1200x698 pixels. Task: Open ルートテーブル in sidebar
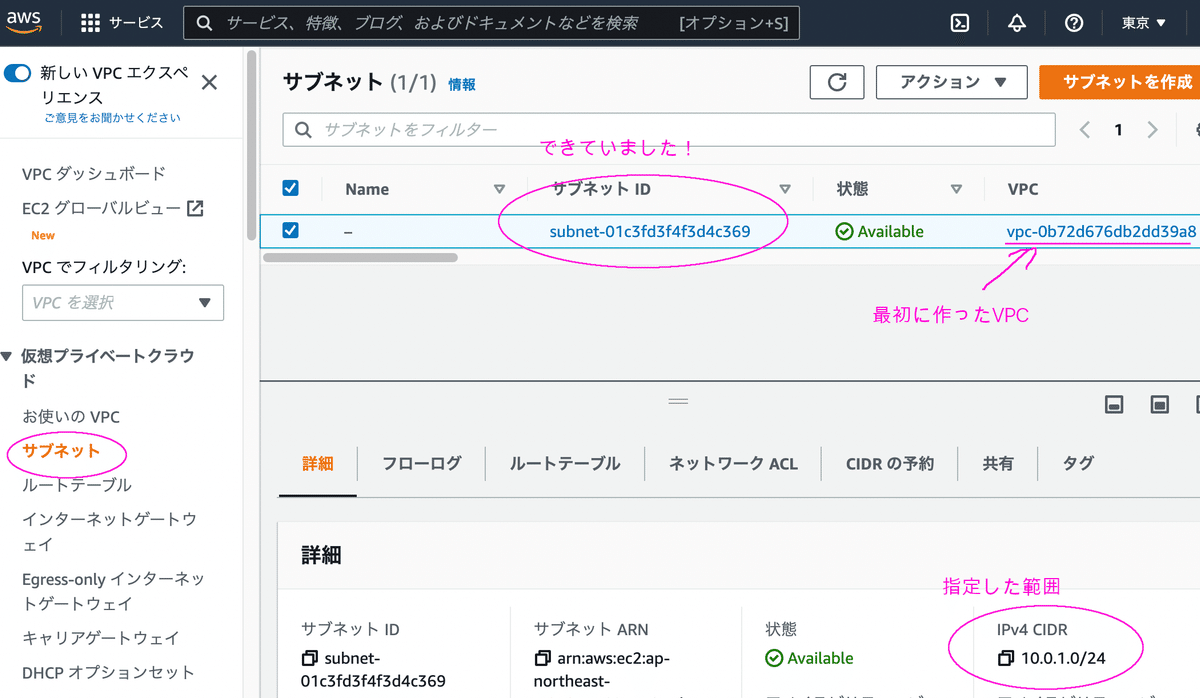tap(77, 485)
